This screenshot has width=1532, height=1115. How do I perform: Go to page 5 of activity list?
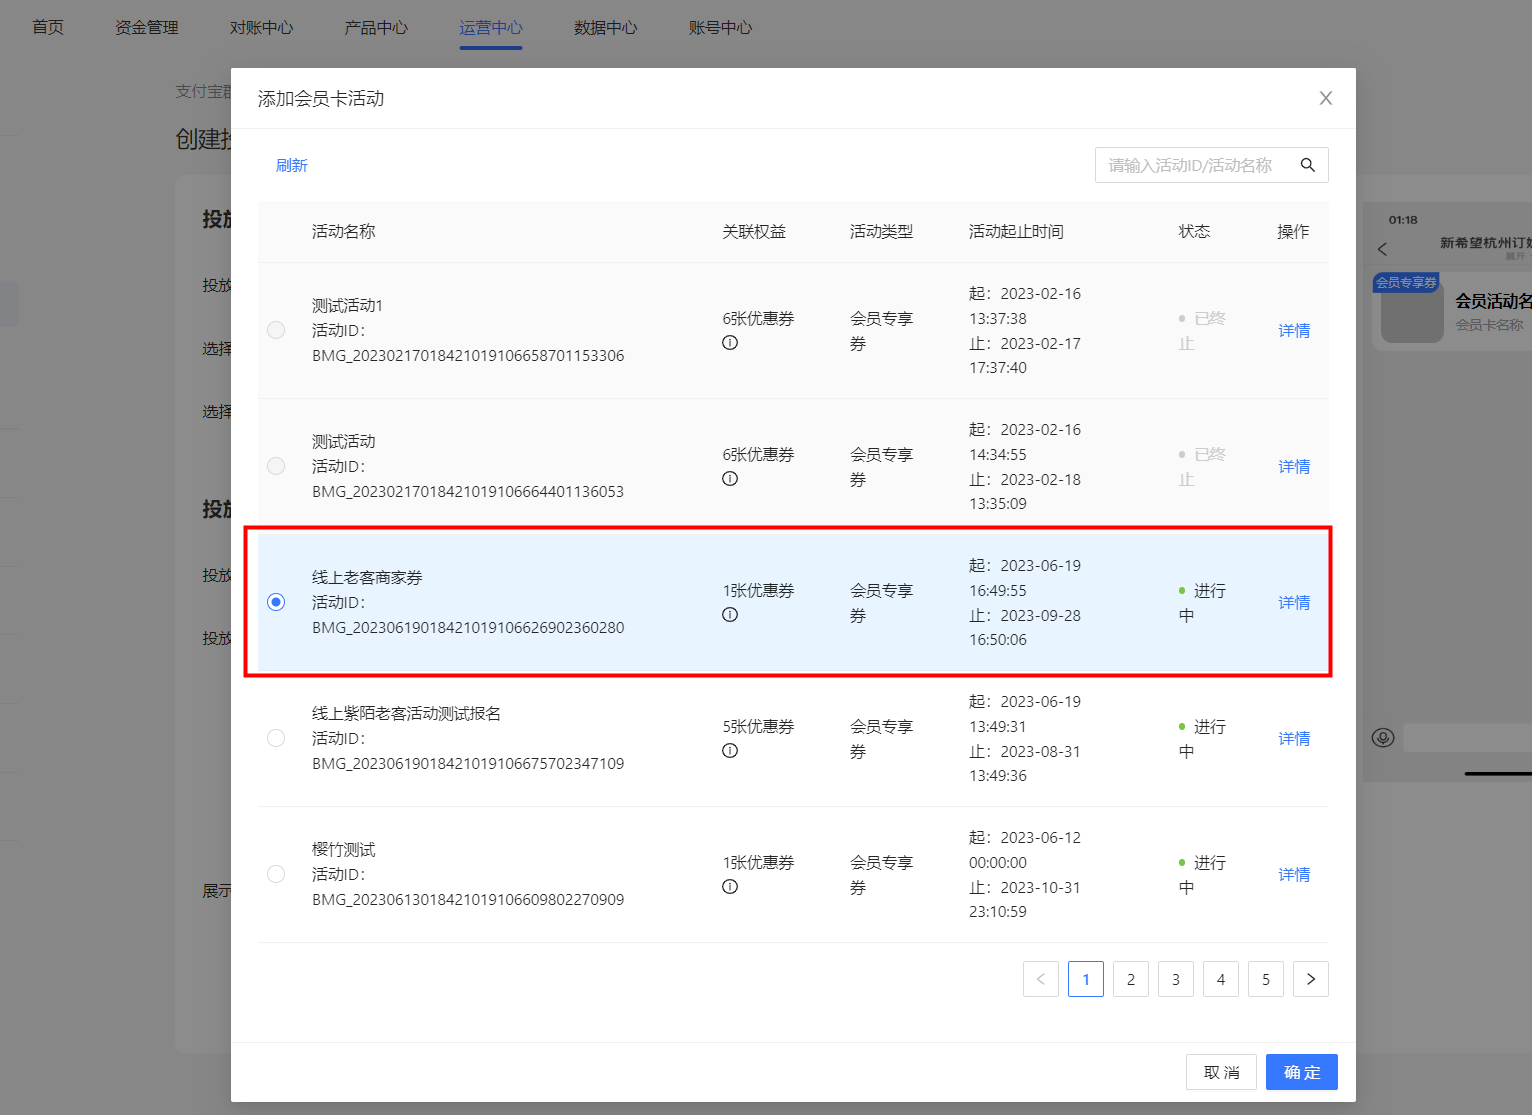click(1265, 979)
